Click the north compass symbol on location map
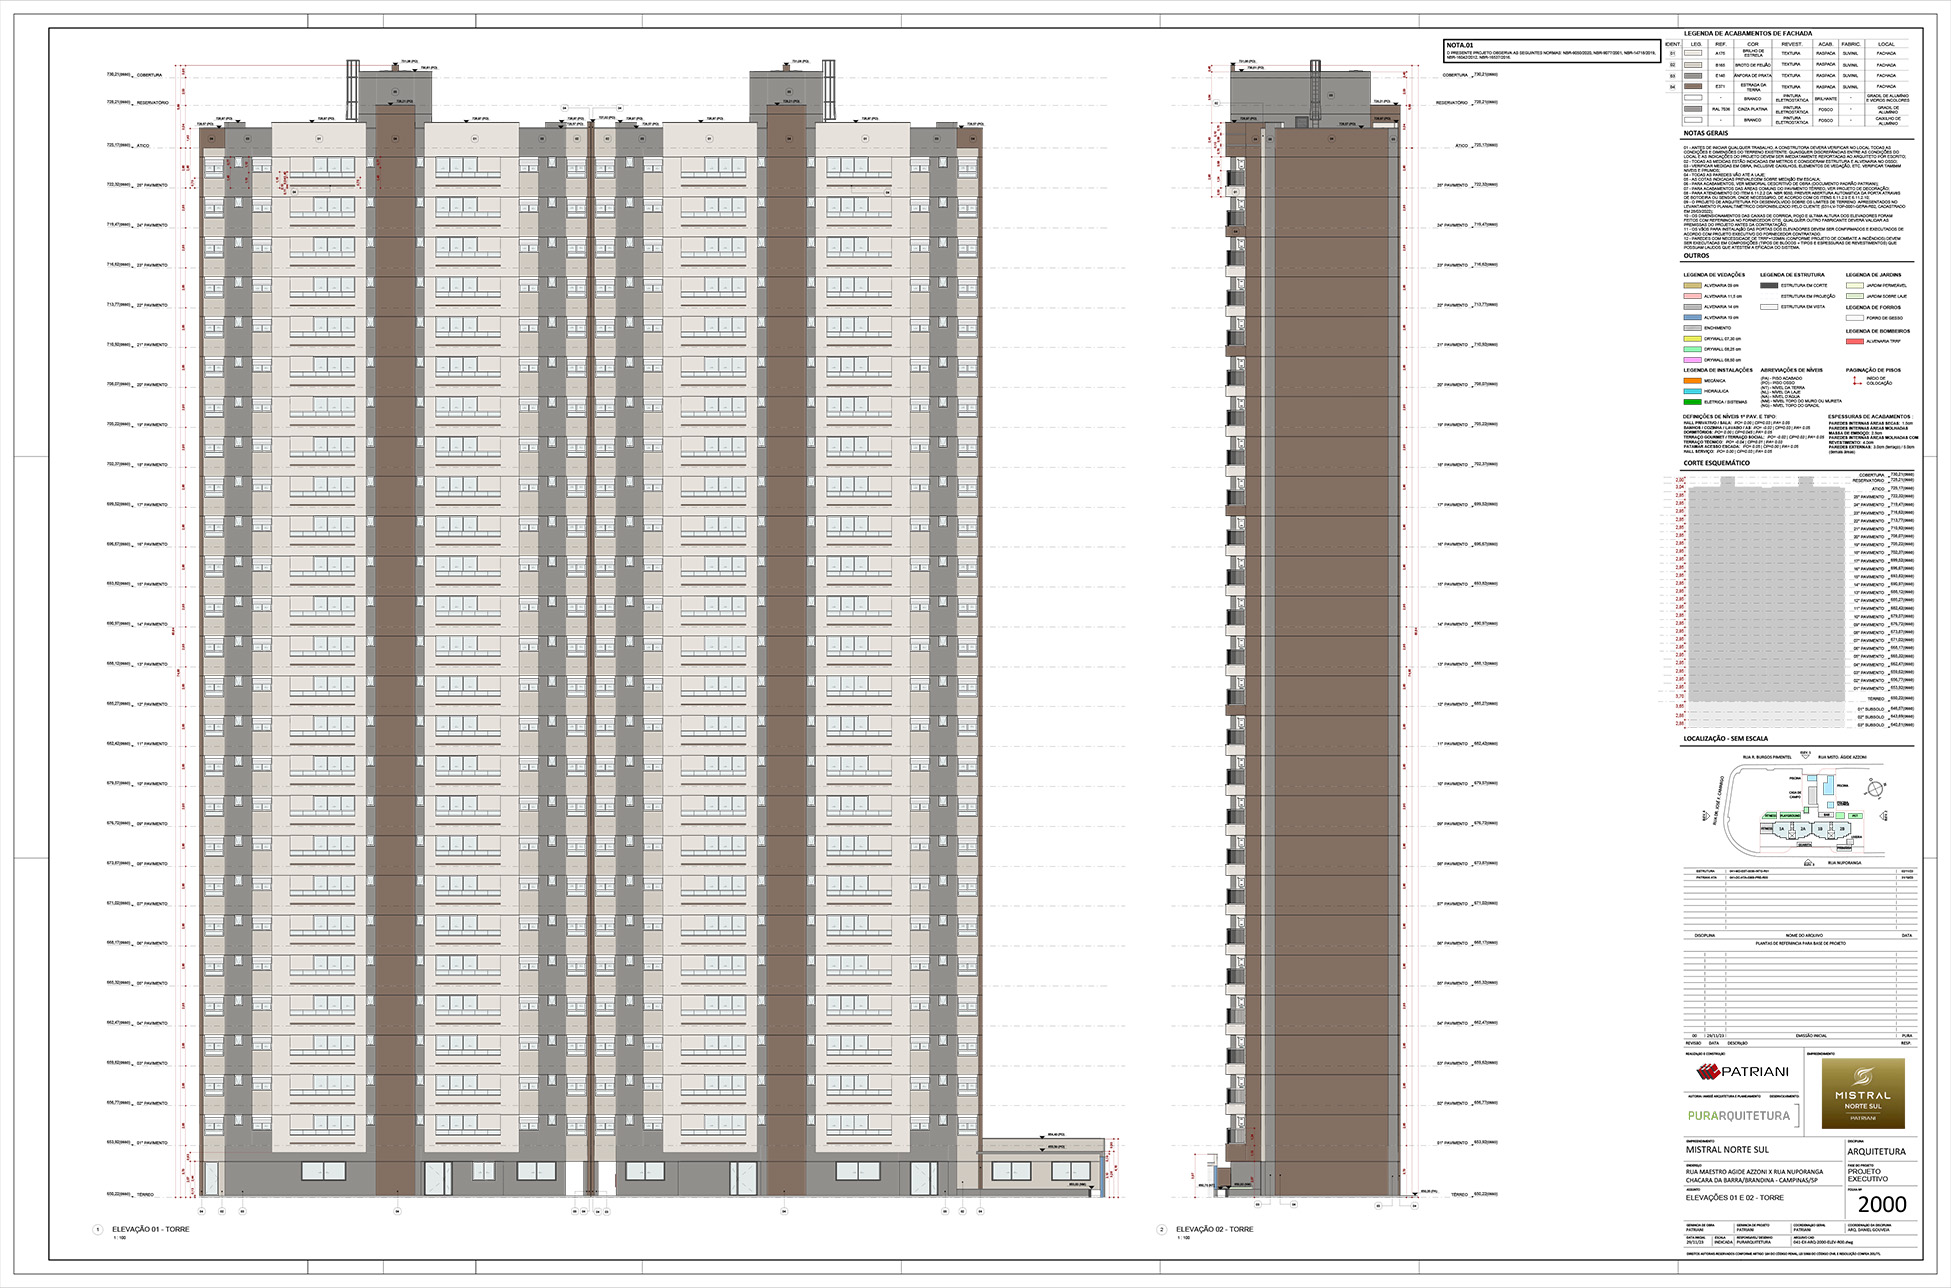1951x1288 pixels. (1874, 790)
